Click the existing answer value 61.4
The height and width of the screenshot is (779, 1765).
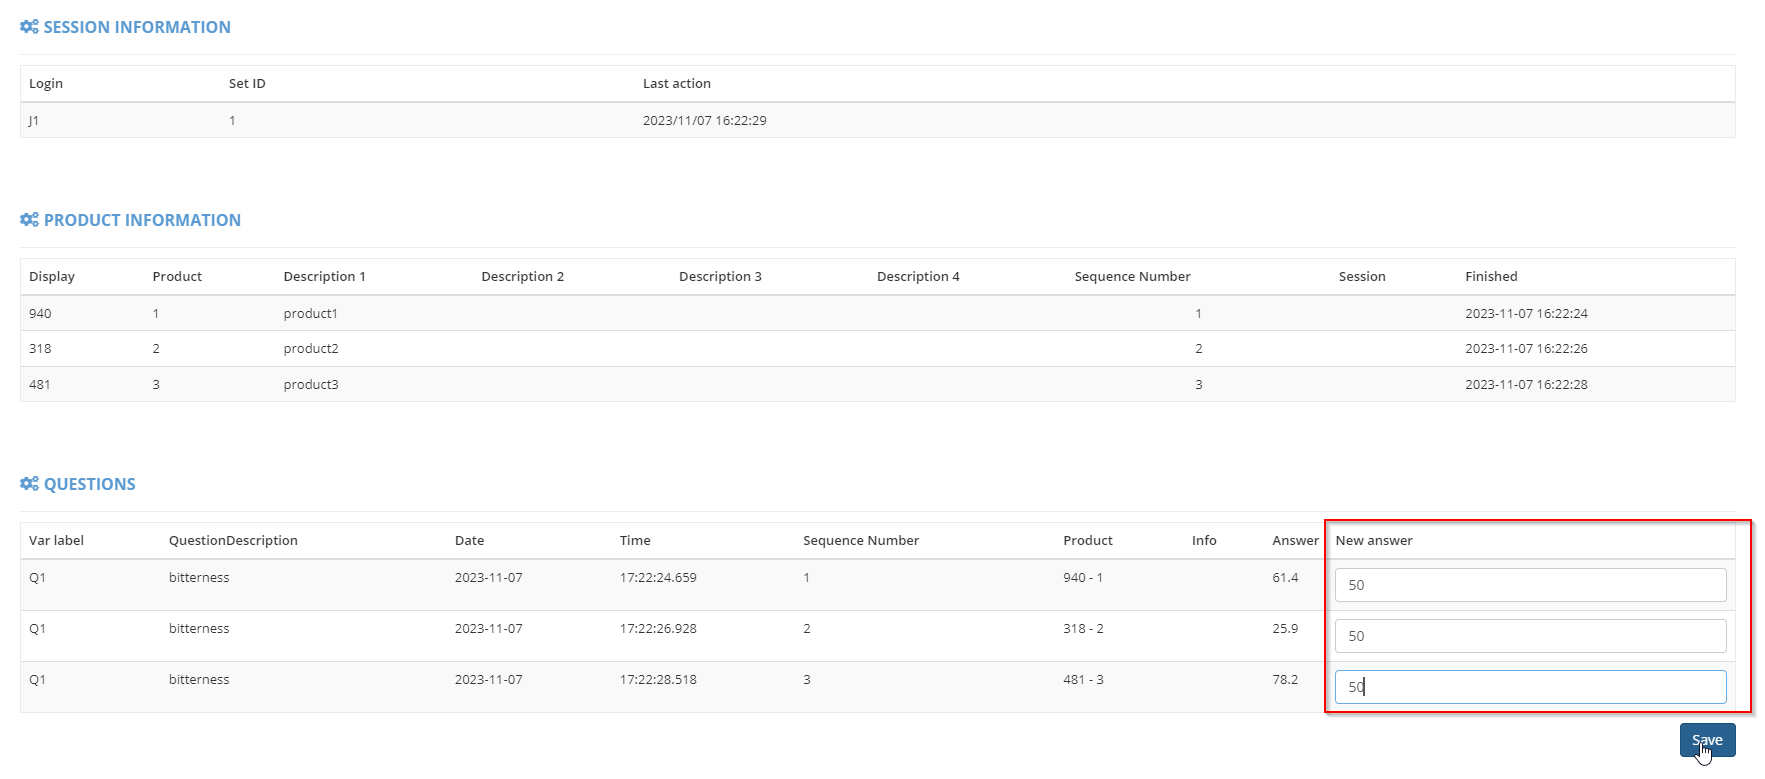1285,578
